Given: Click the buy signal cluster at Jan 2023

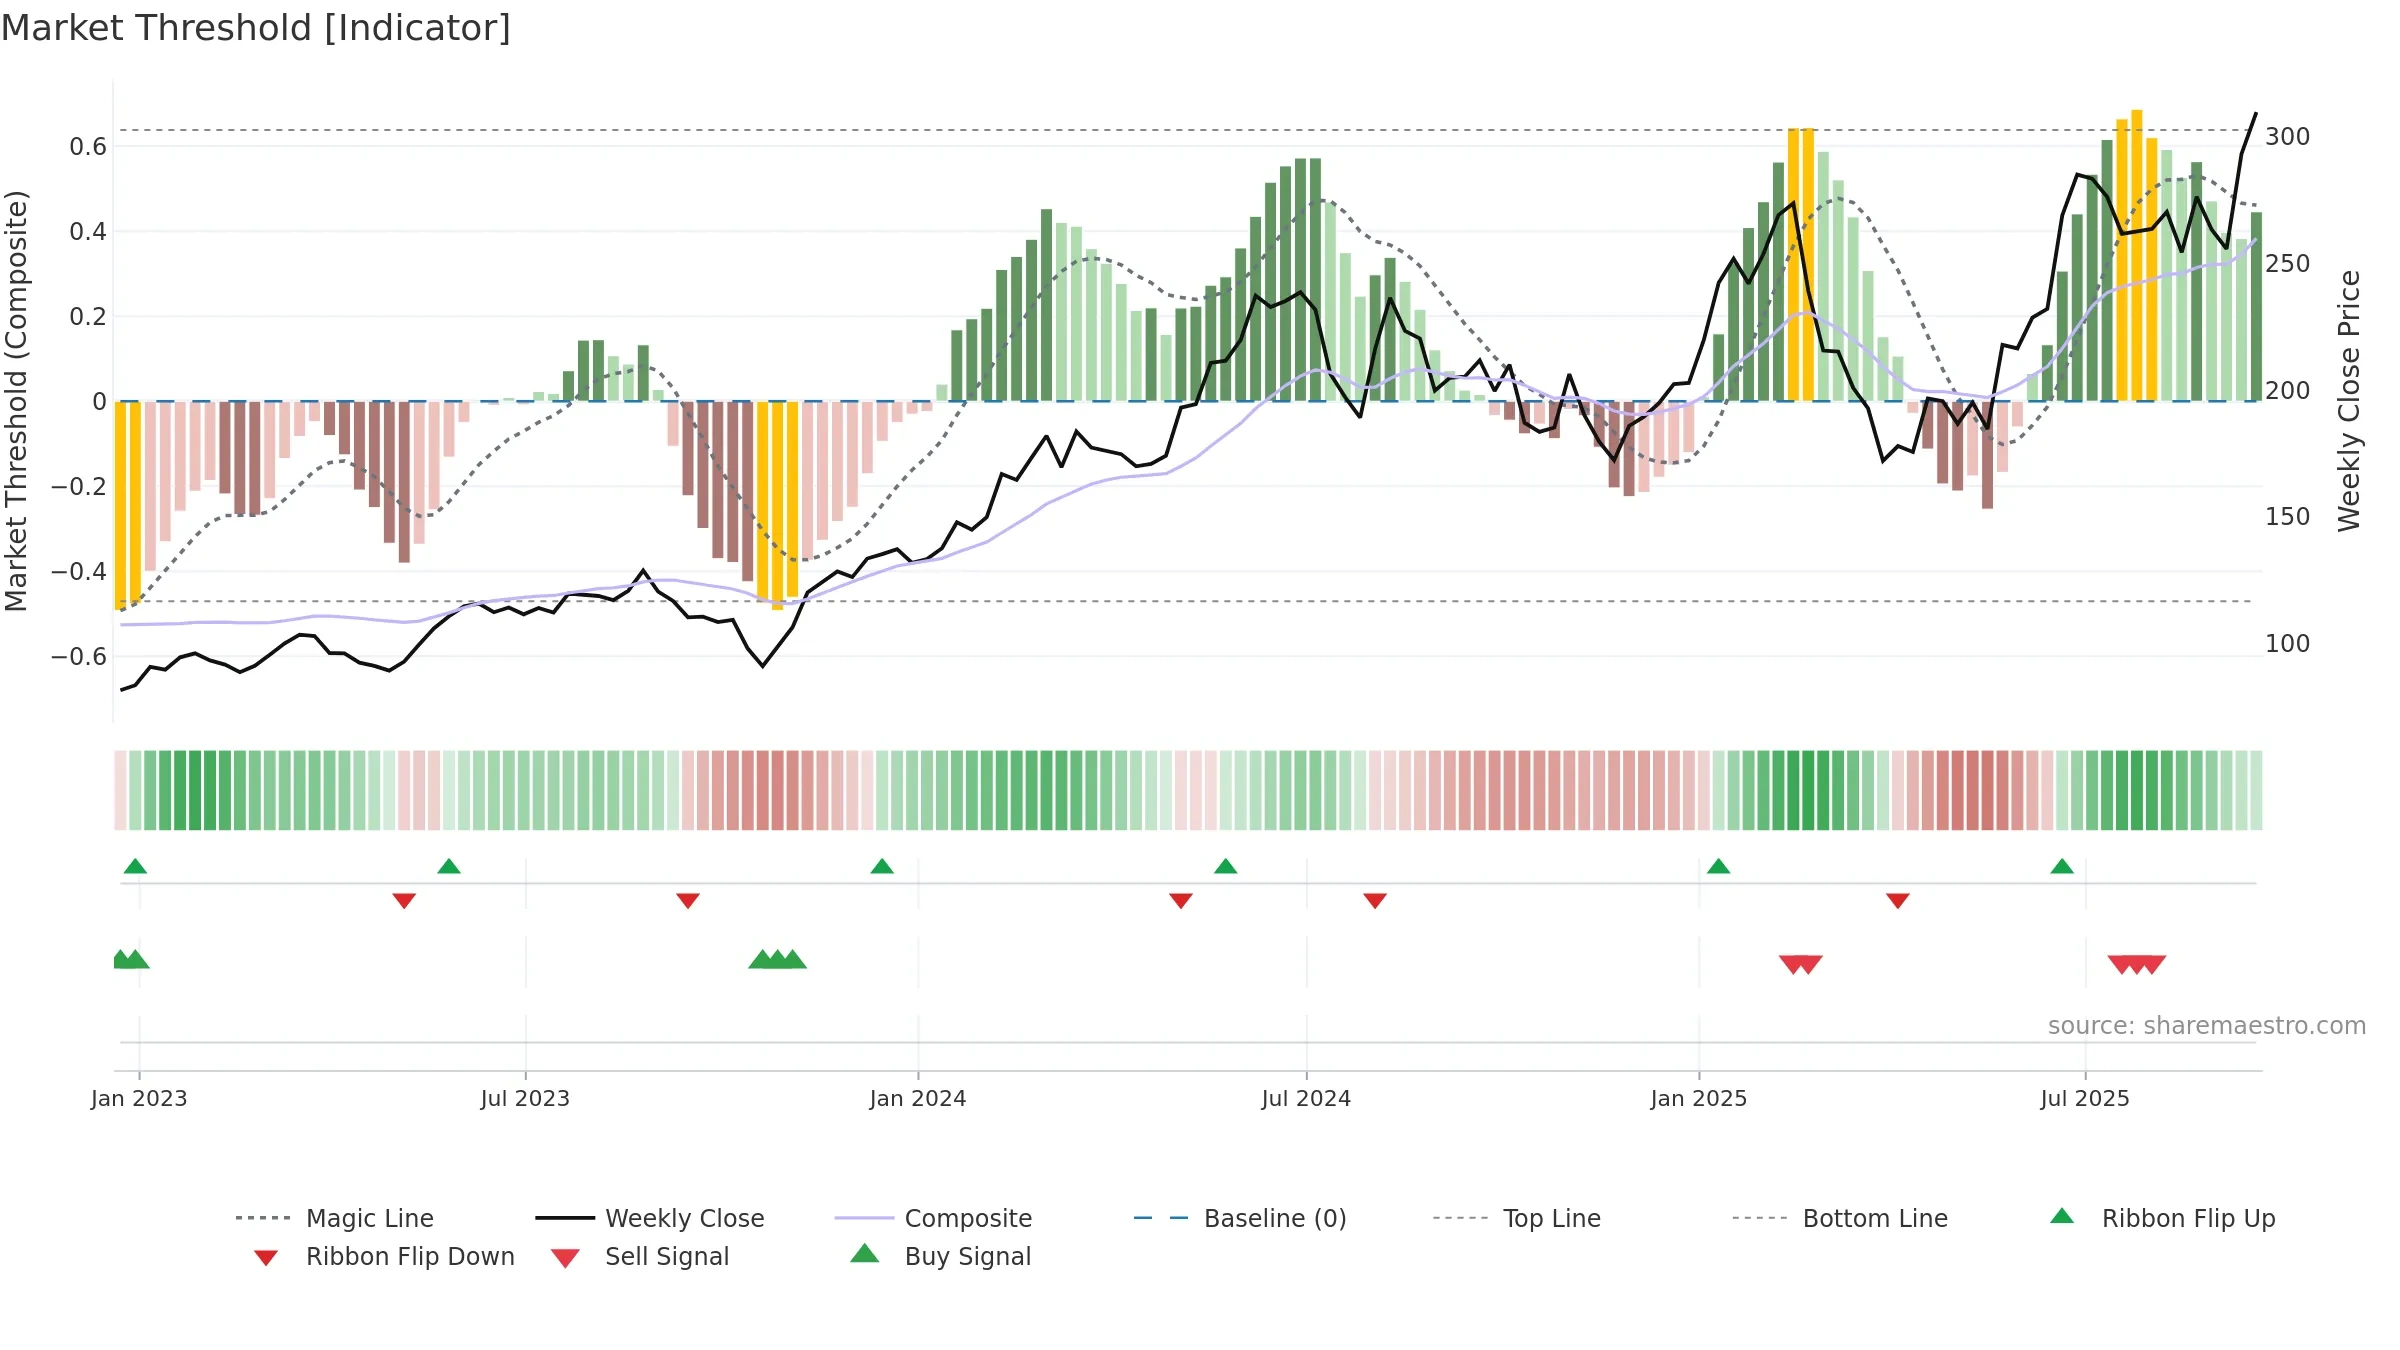Looking at the screenshot, I should pos(131,959).
